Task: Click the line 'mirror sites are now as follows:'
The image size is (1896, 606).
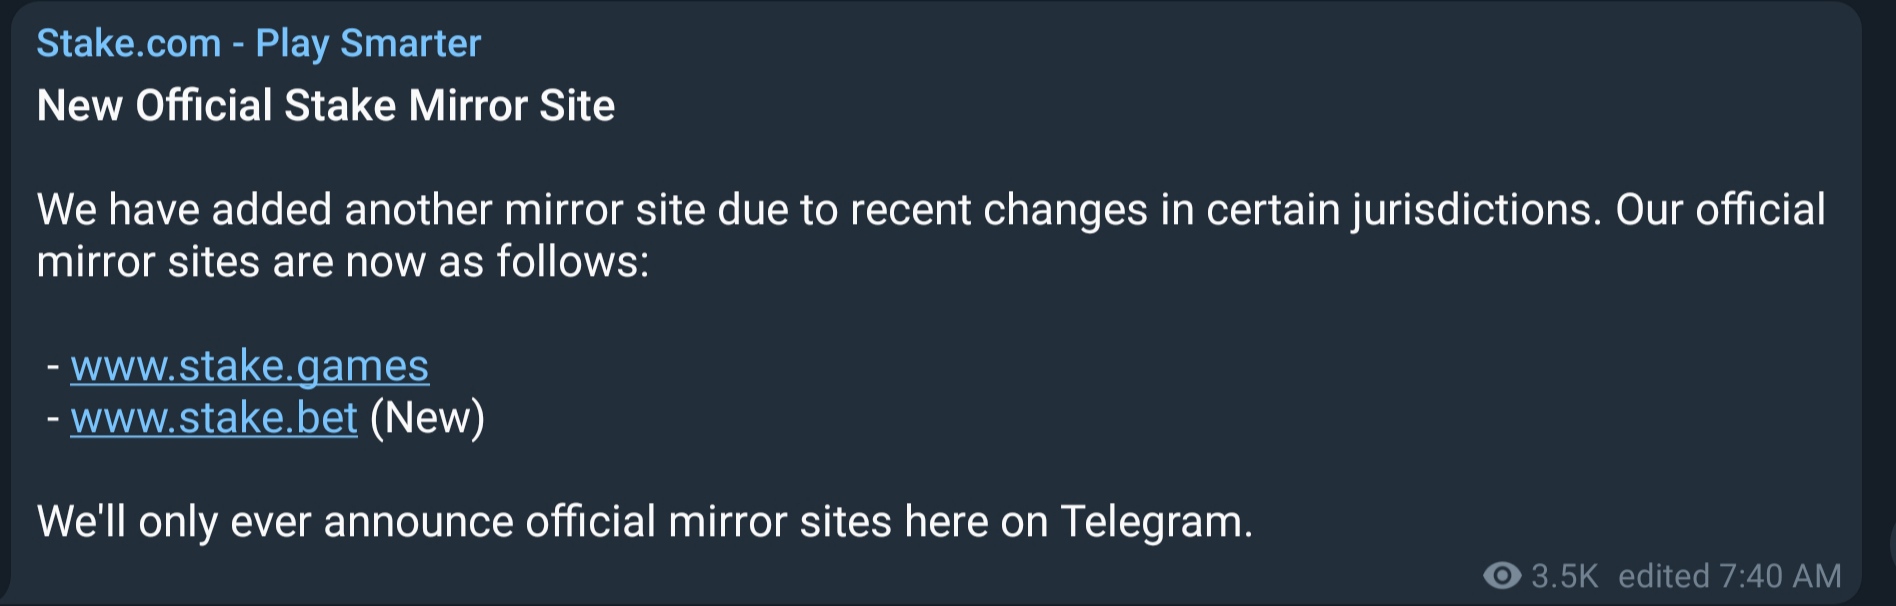Action: 343,262
